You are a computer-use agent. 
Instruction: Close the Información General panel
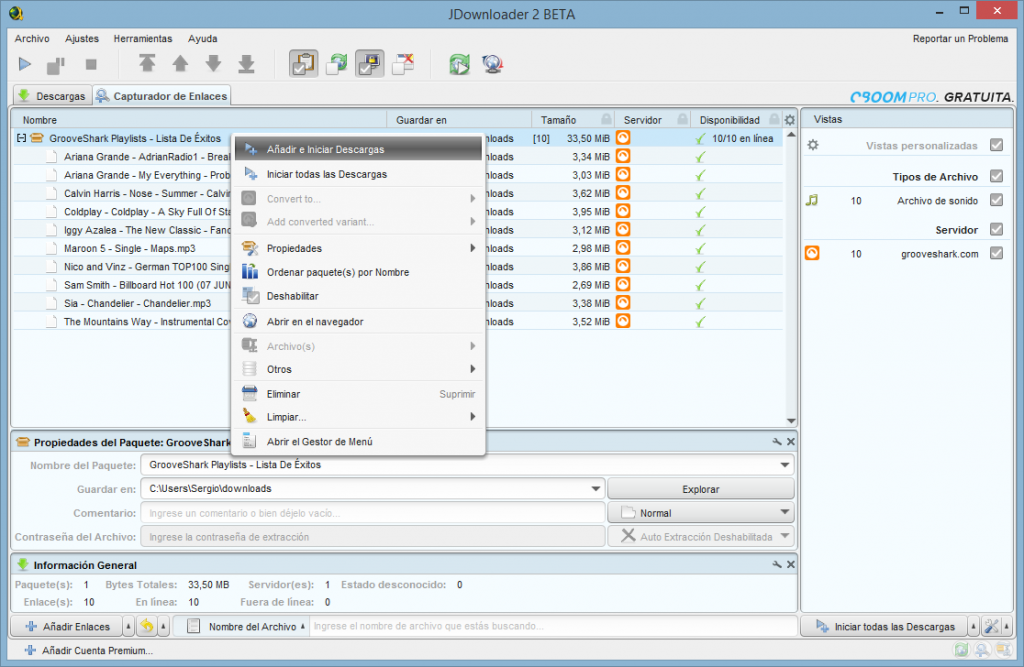click(x=791, y=564)
